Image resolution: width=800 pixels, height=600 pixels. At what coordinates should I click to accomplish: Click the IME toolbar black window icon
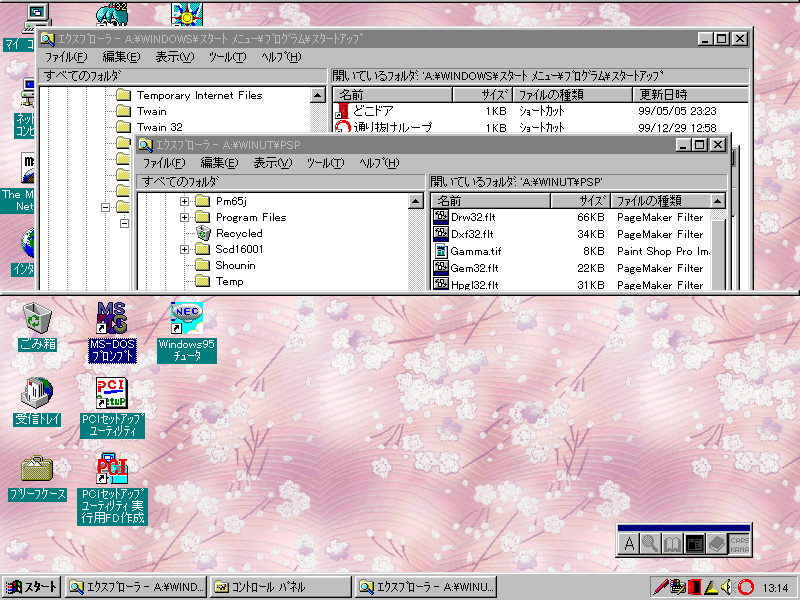(x=694, y=544)
